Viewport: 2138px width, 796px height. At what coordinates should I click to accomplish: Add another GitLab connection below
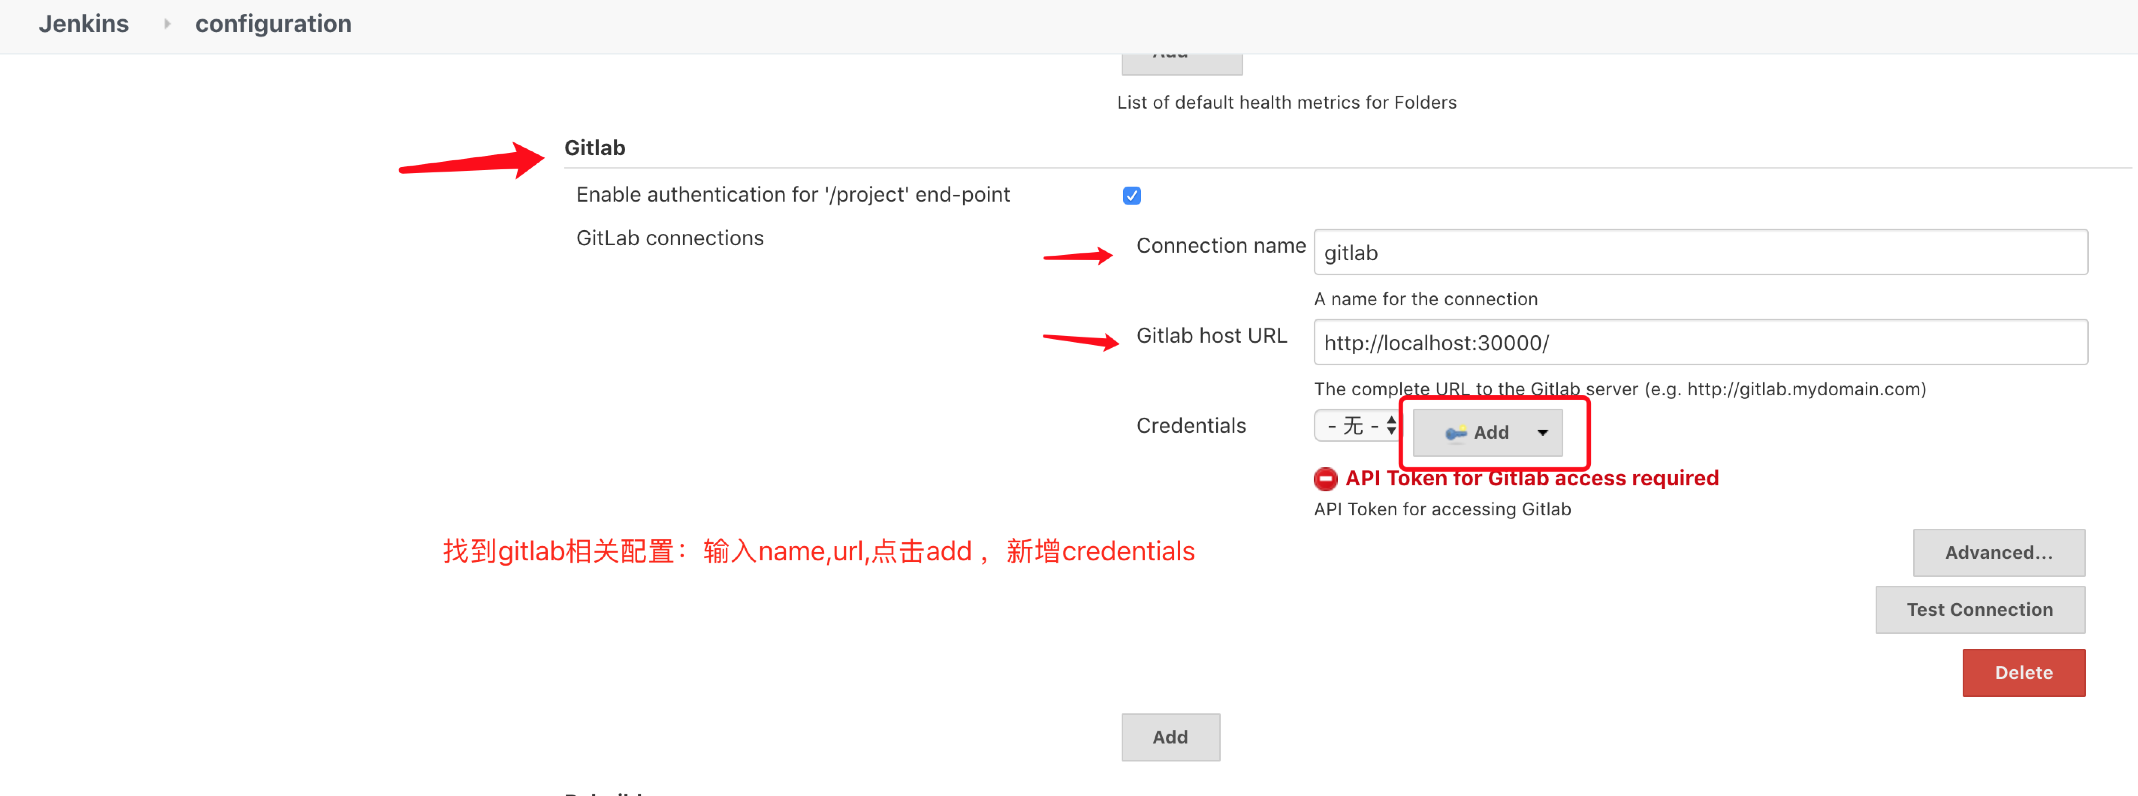(x=1170, y=737)
